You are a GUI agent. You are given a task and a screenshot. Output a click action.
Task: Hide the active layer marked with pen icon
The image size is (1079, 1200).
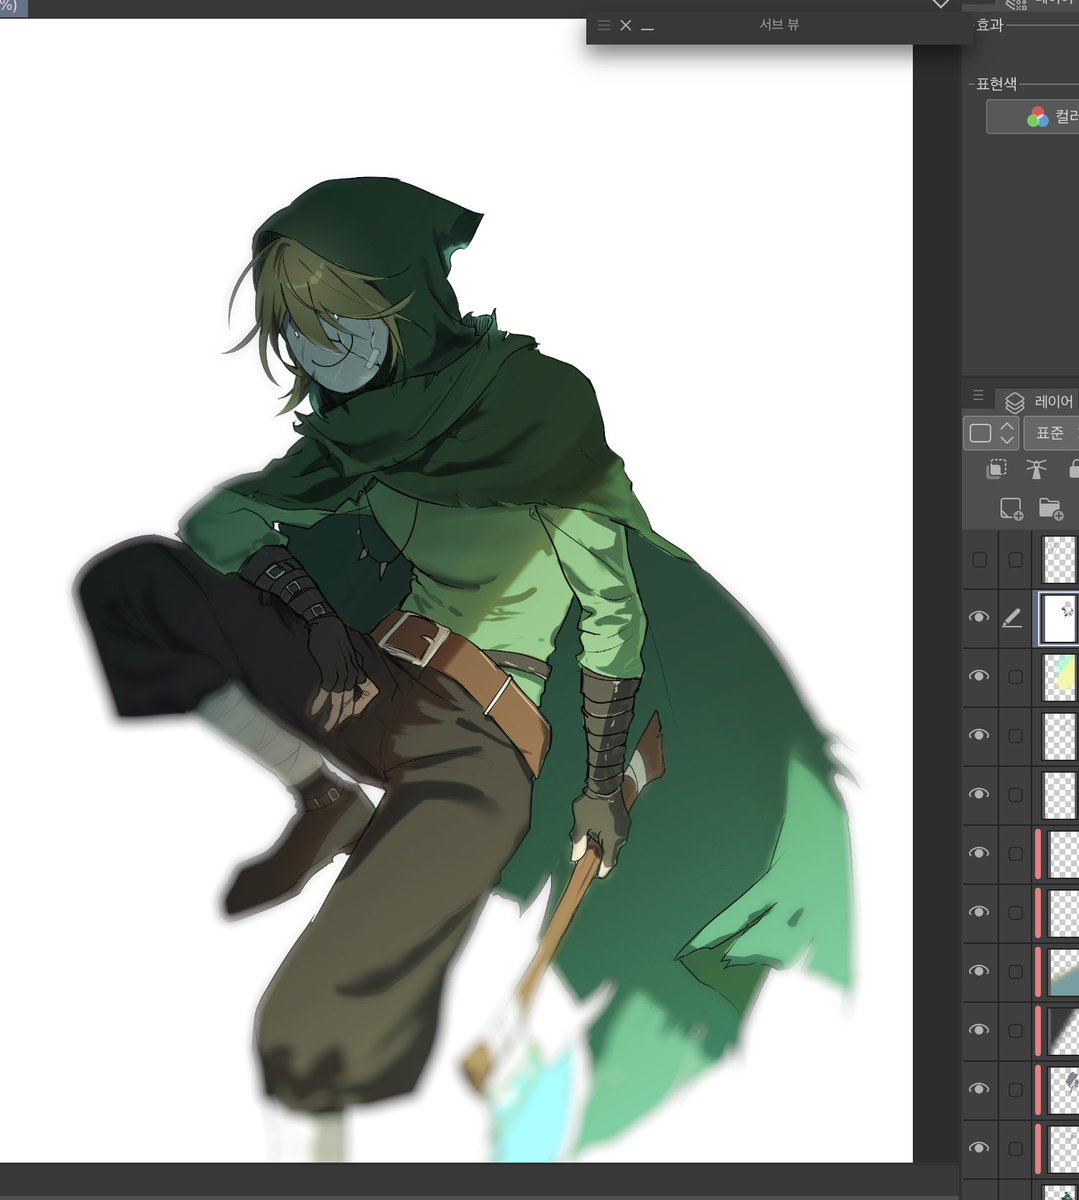[979, 618]
